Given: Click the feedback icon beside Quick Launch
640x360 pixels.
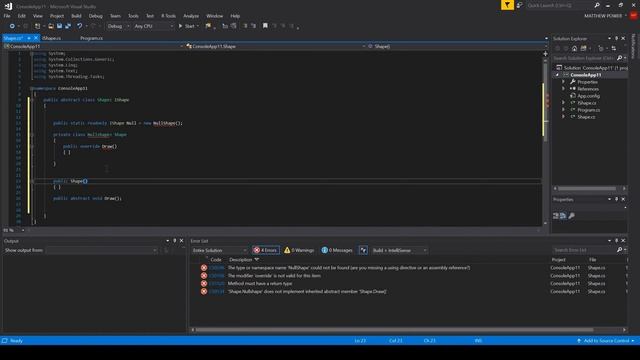Looking at the screenshot, I should point(519,5).
